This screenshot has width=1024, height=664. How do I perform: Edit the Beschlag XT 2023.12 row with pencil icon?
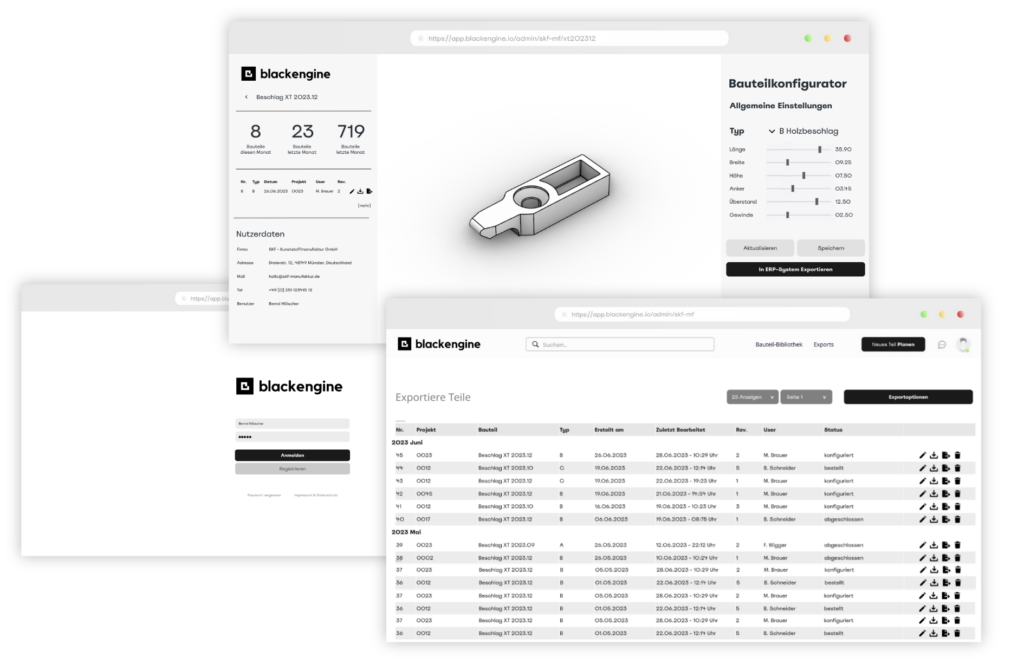tap(922, 455)
